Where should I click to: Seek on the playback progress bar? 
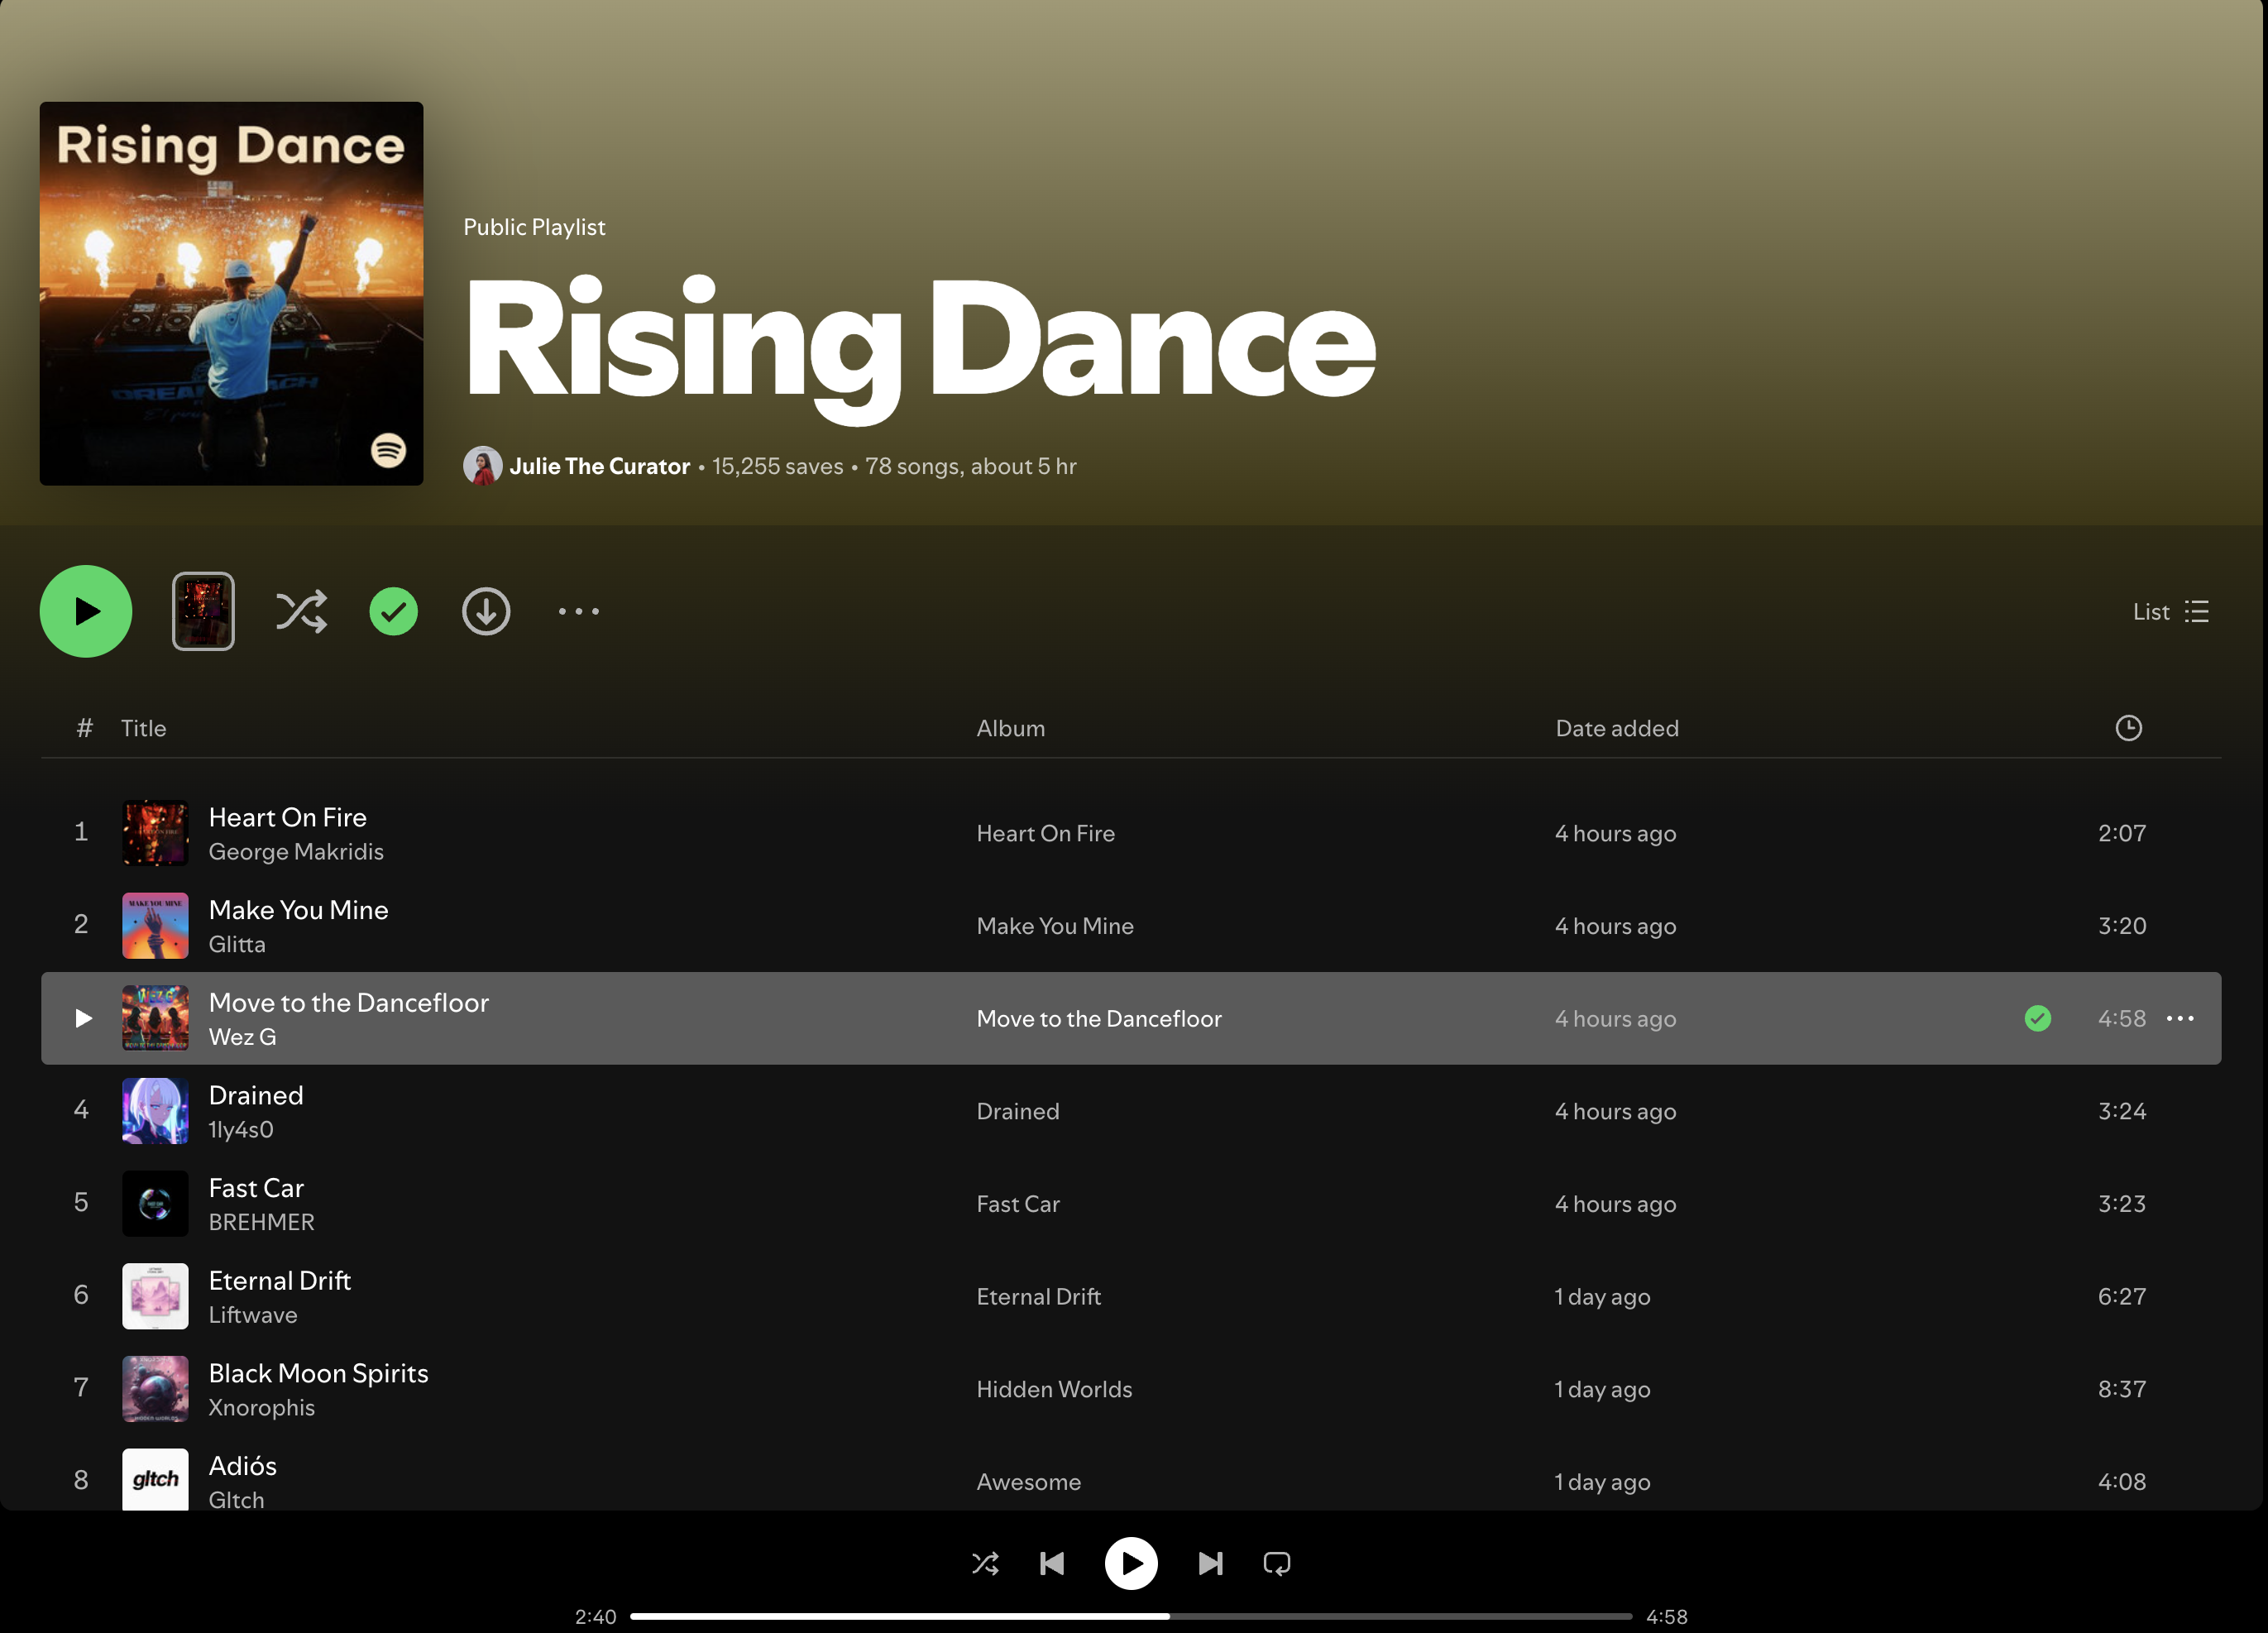coord(1130,1616)
